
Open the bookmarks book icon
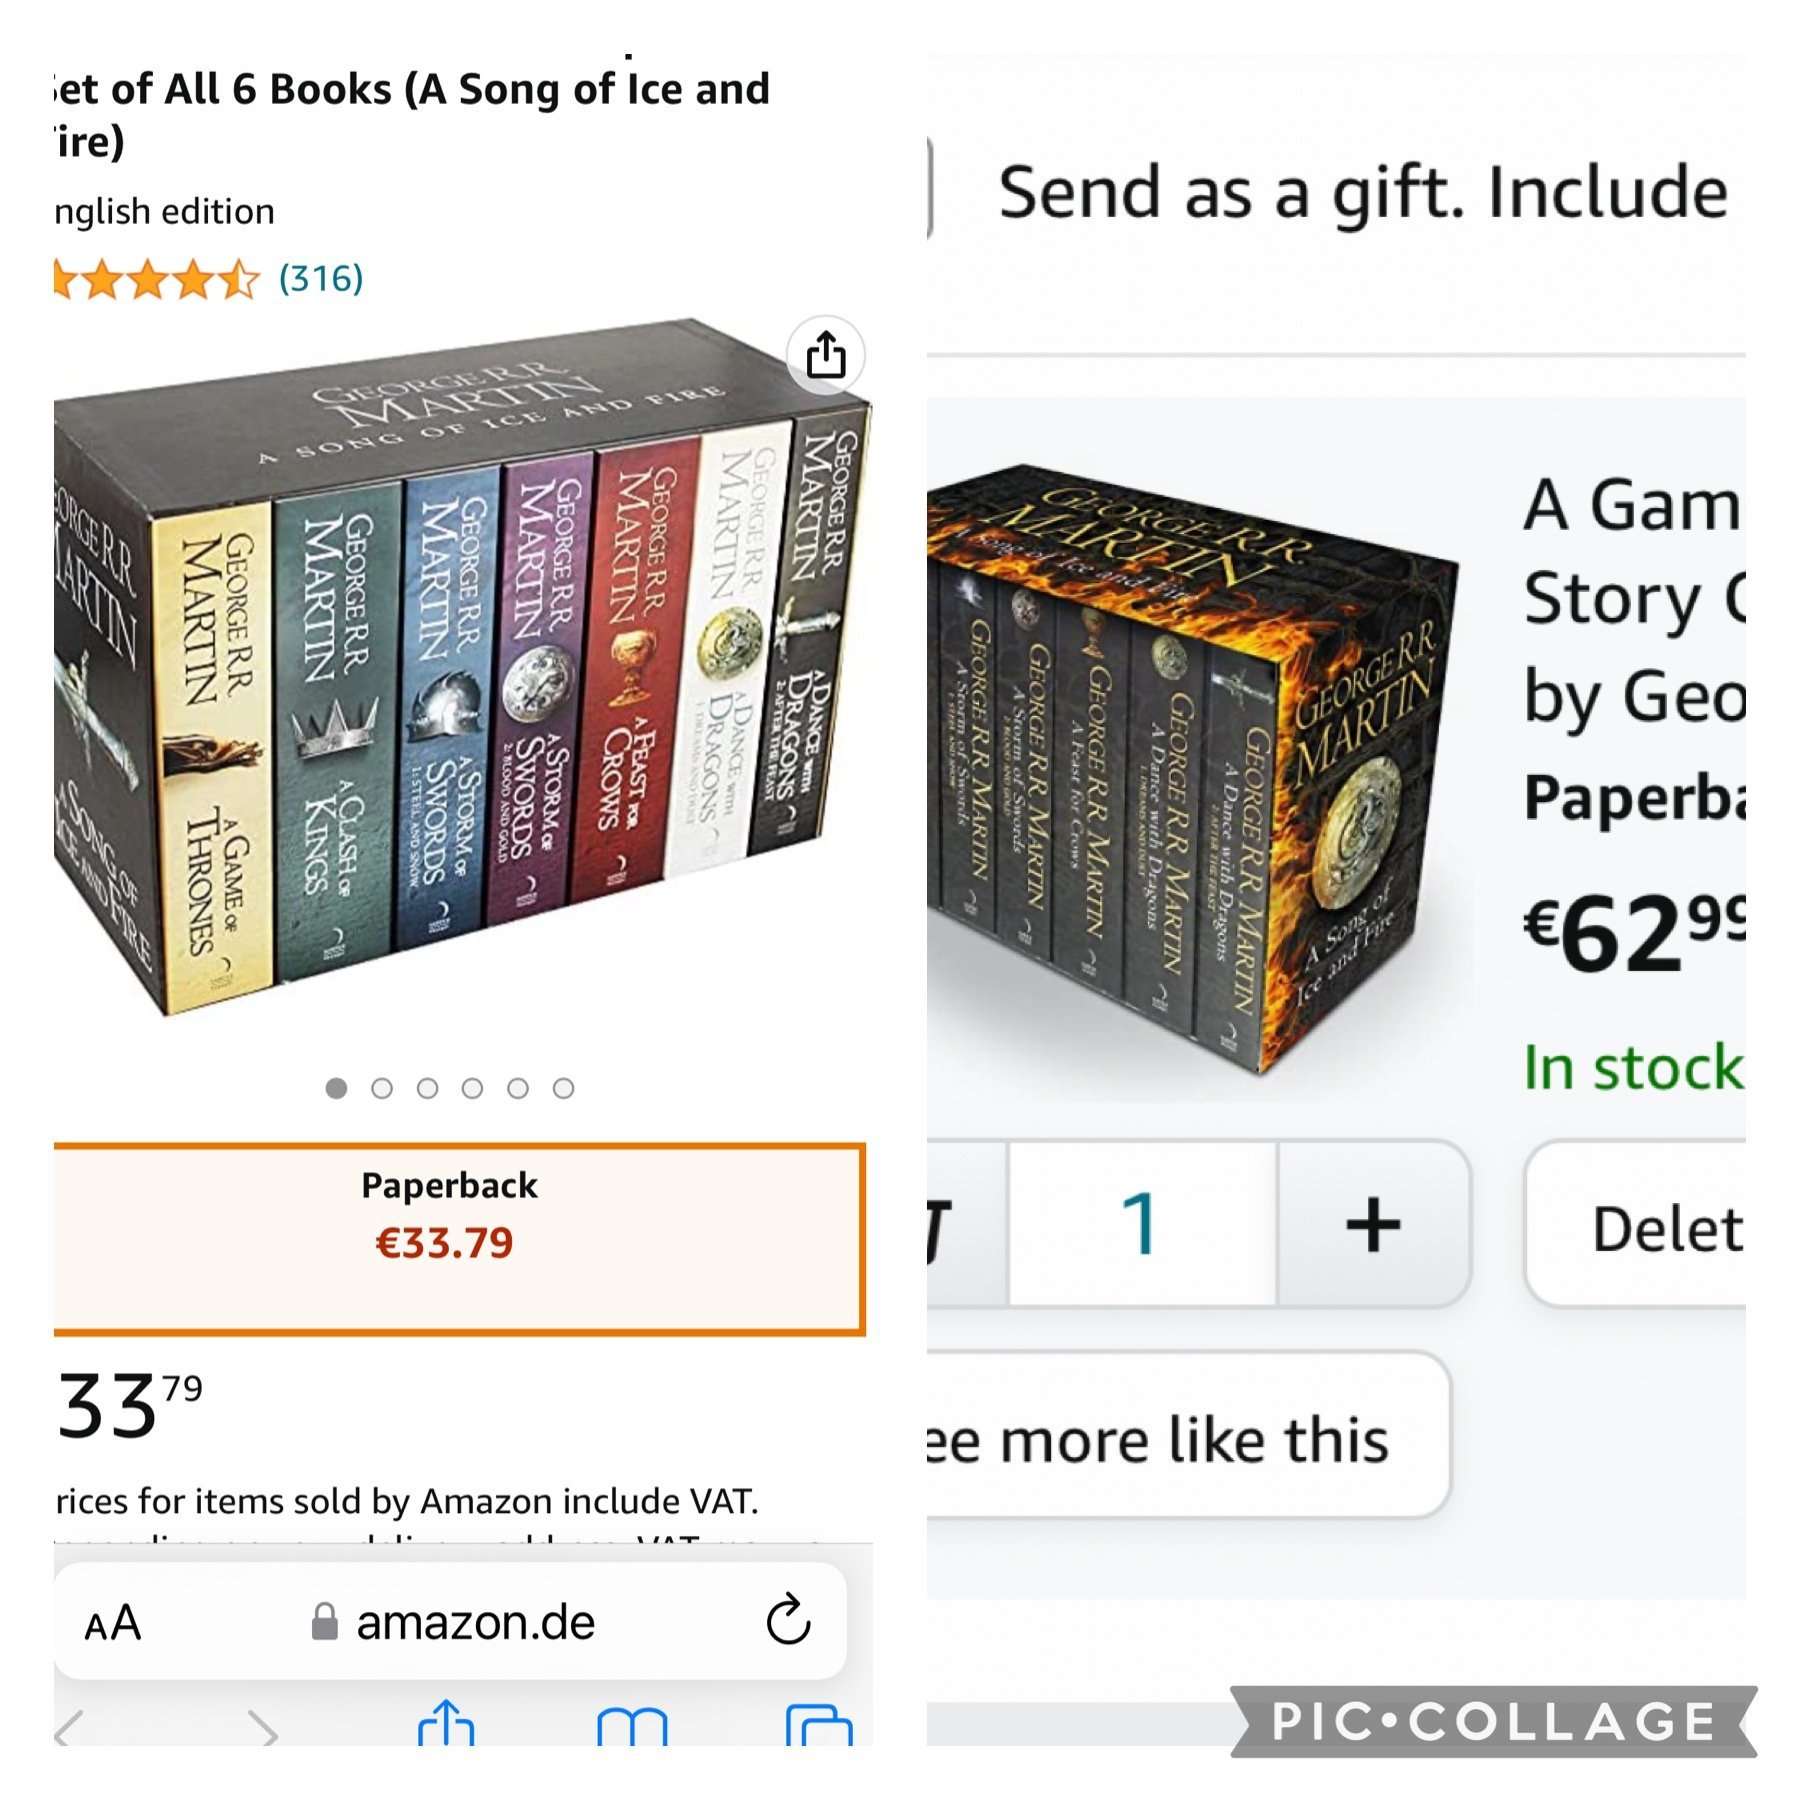click(x=632, y=1725)
